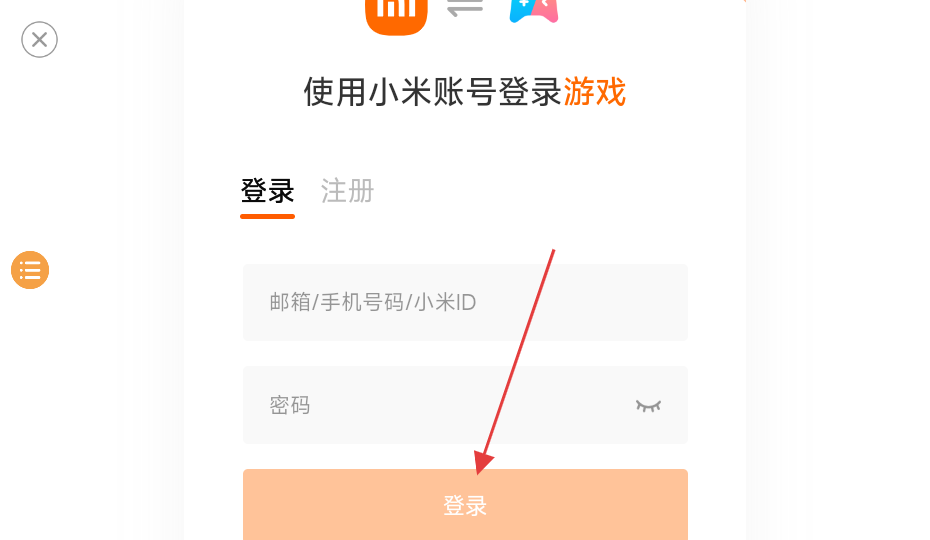Viewport: 930px width, 540px height.
Task: Click the 使用小米账号登录 heading text
Action: click(x=432, y=92)
